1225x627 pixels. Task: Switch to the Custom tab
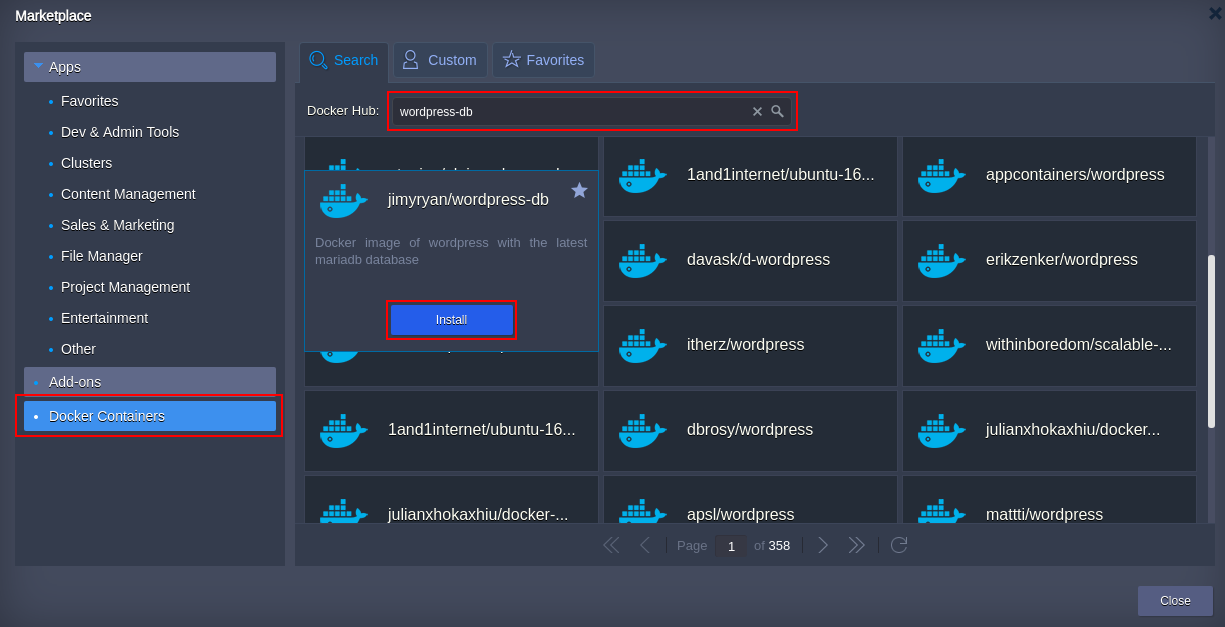(x=440, y=60)
